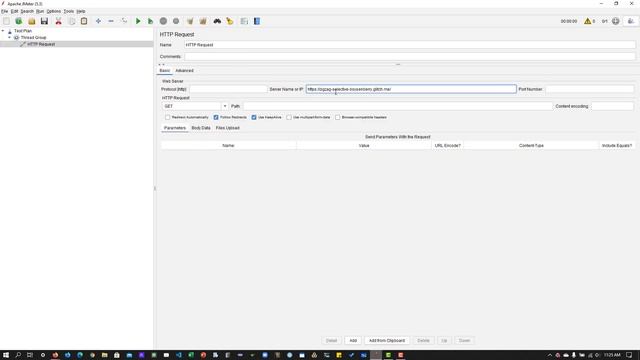Select Thread Group in the tree
The image size is (640, 360).
coord(33,38)
